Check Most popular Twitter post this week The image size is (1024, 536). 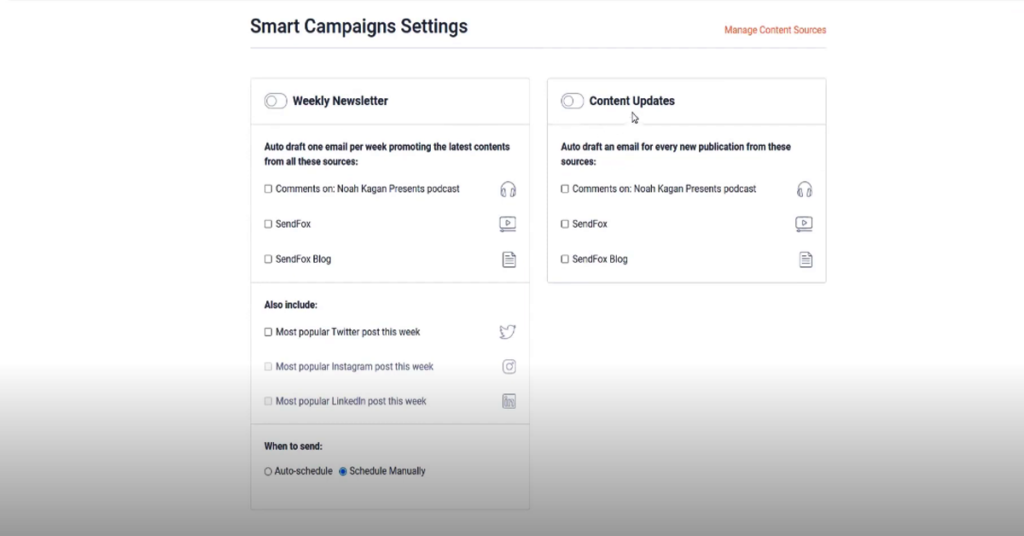pyautogui.click(x=268, y=332)
